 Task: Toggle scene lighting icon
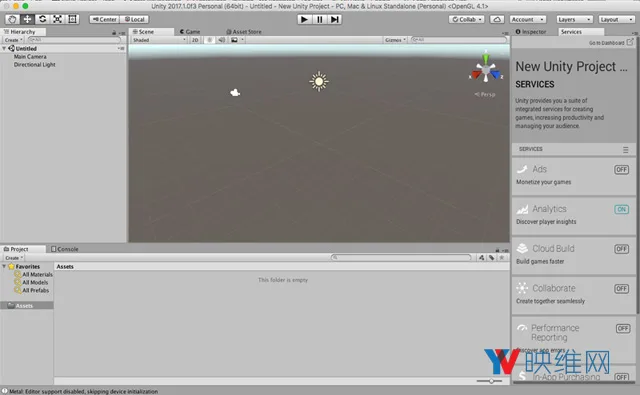click(x=209, y=40)
